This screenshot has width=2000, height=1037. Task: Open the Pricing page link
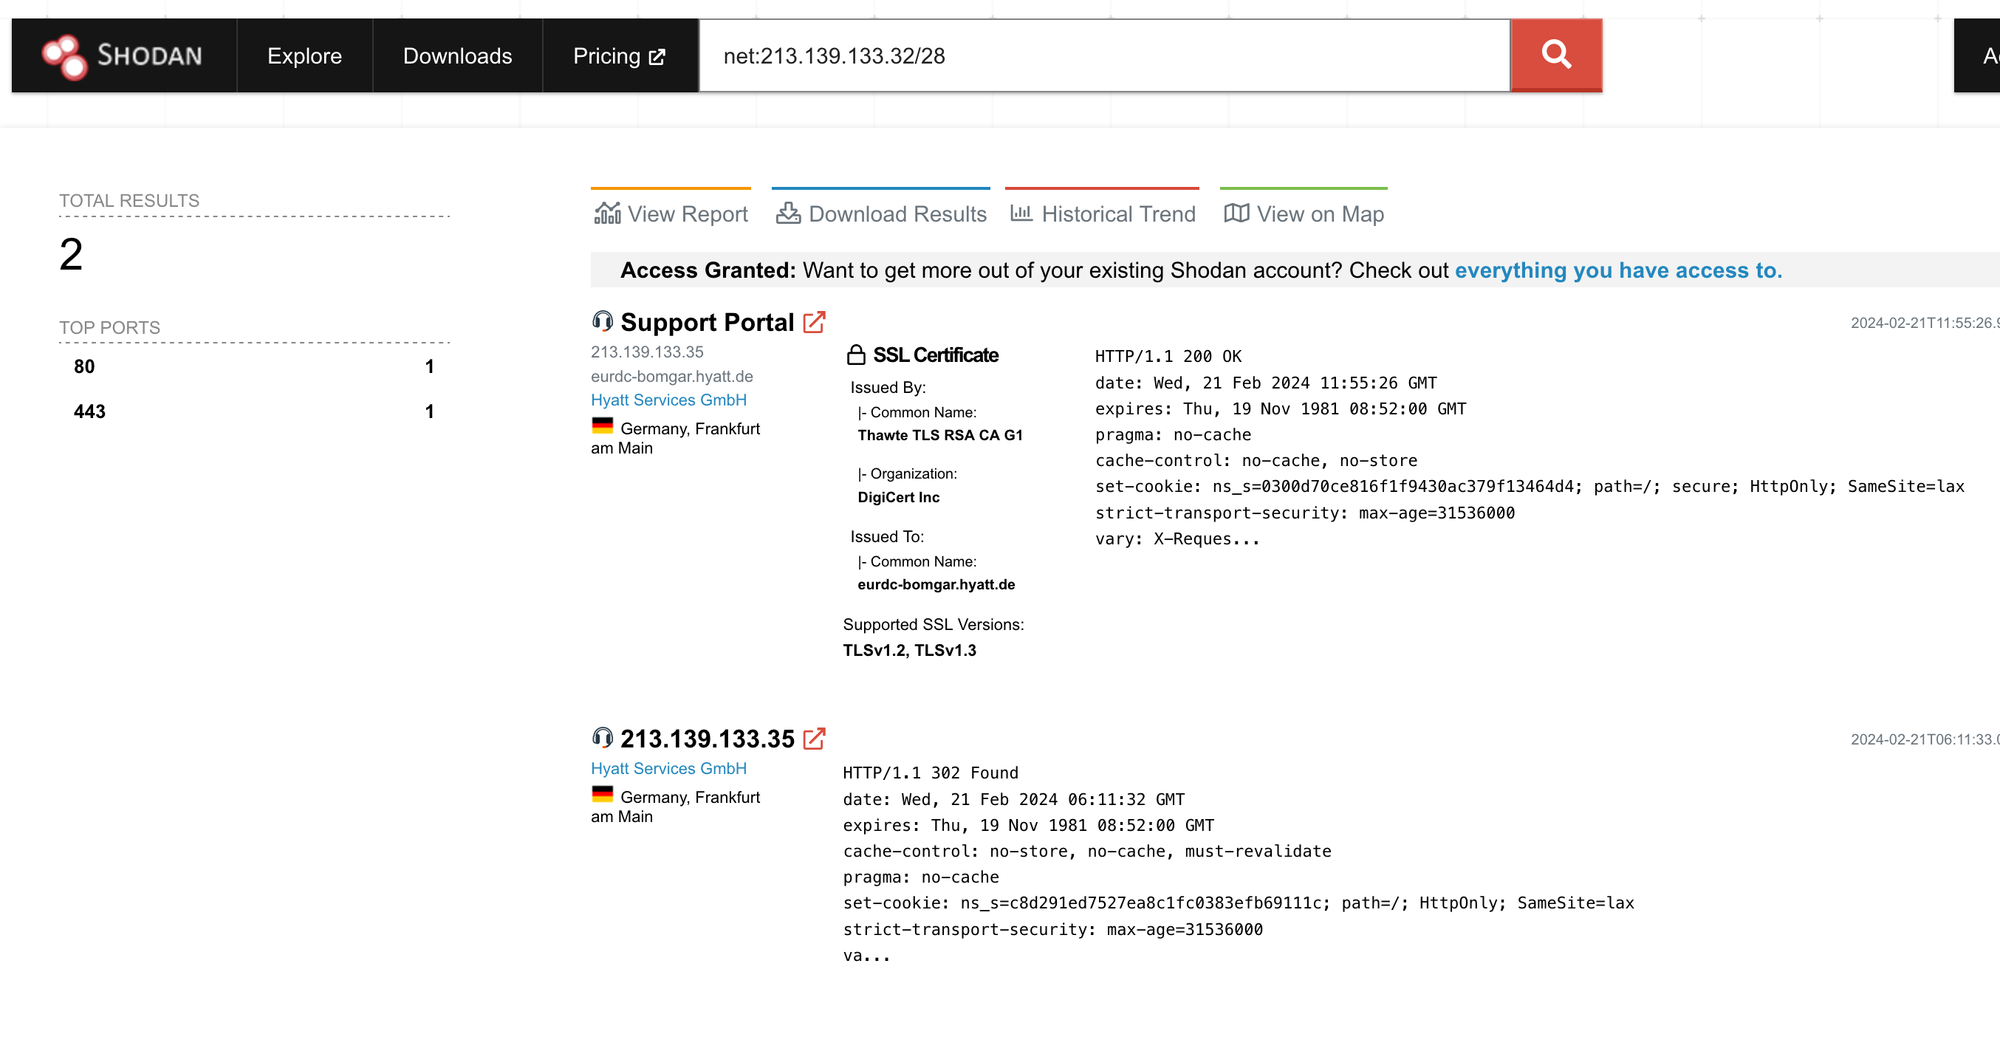618,56
